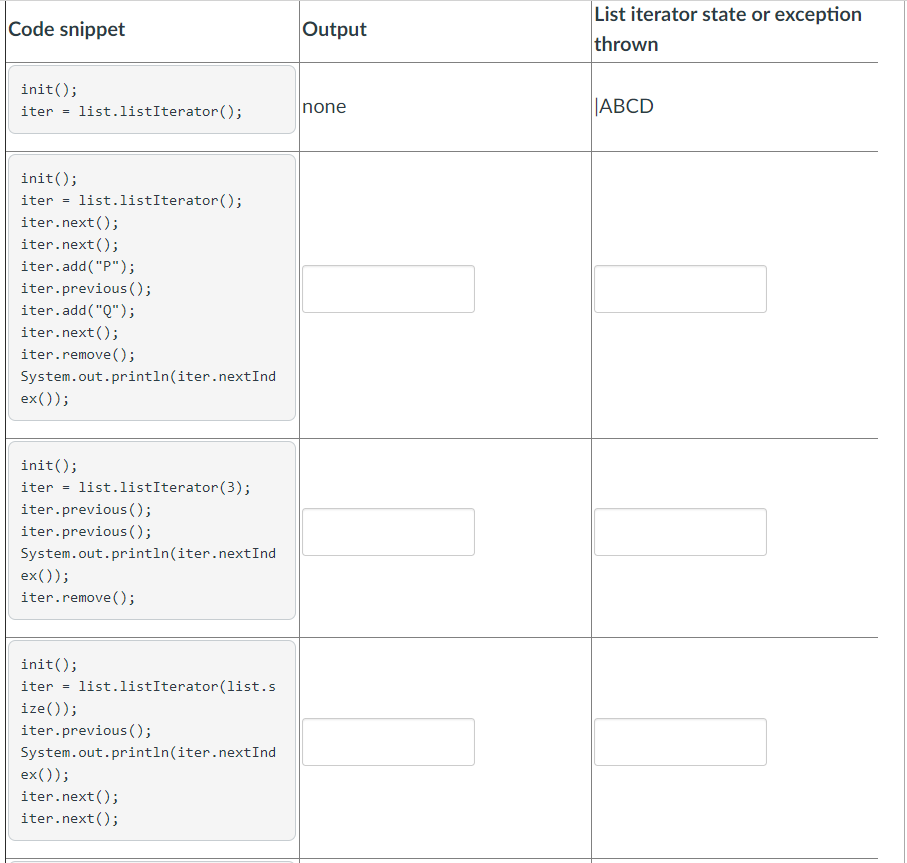Select the answer text none
Screen dimensions: 907x863
point(322,107)
